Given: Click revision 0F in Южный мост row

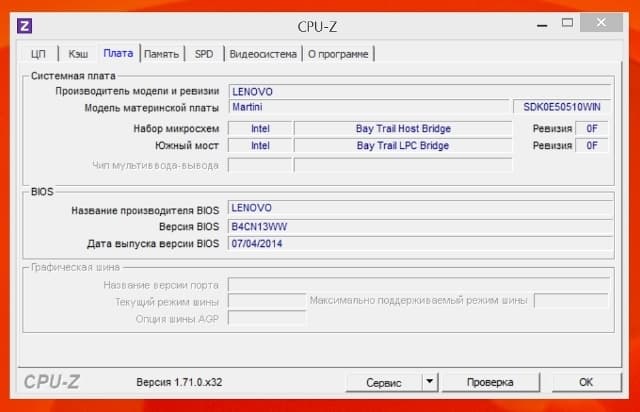Looking at the screenshot, I should point(592,146).
